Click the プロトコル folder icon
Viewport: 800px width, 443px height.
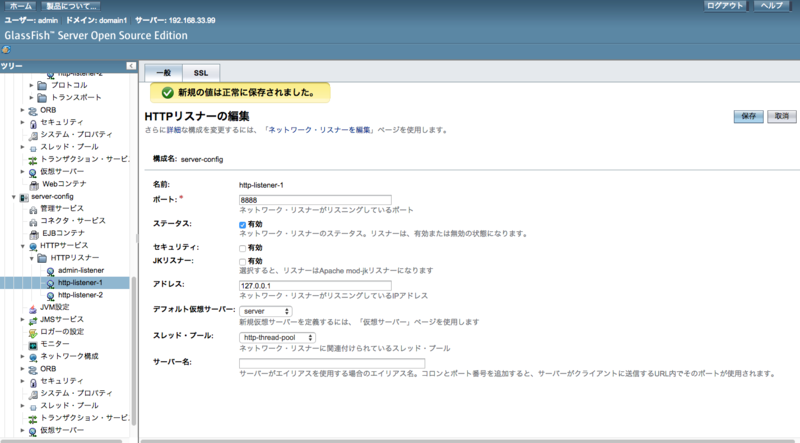tap(42, 85)
